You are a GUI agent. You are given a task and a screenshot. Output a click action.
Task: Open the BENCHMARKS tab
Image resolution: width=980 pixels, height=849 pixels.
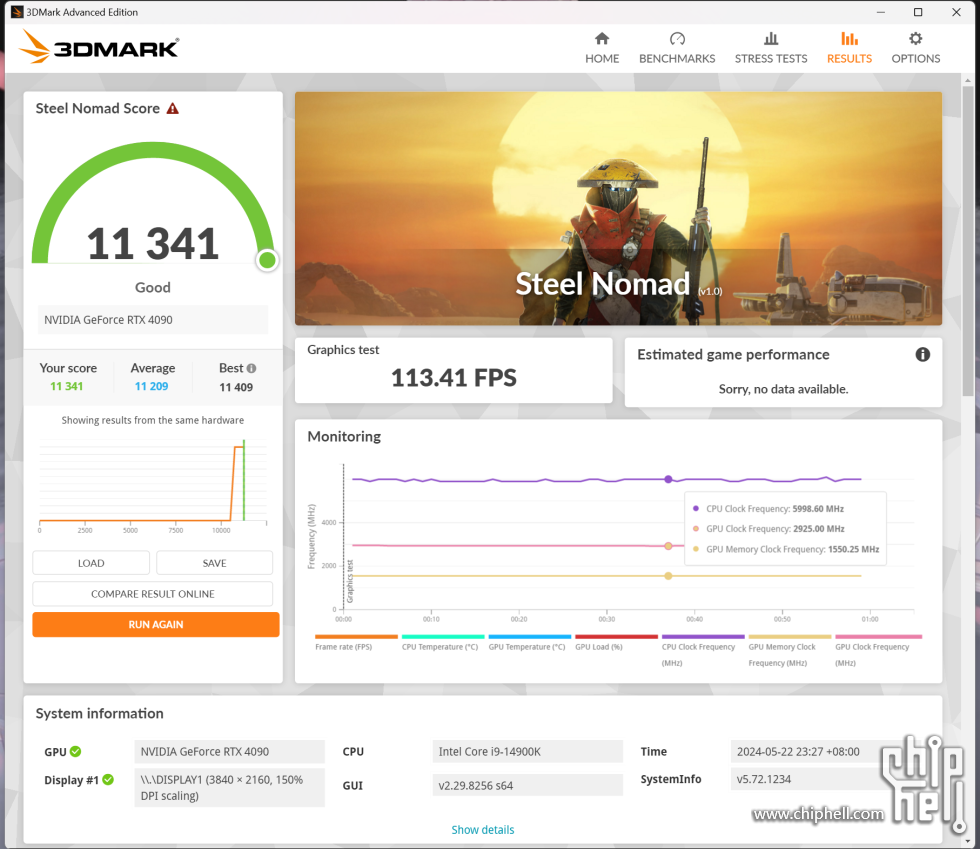[x=677, y=48]
